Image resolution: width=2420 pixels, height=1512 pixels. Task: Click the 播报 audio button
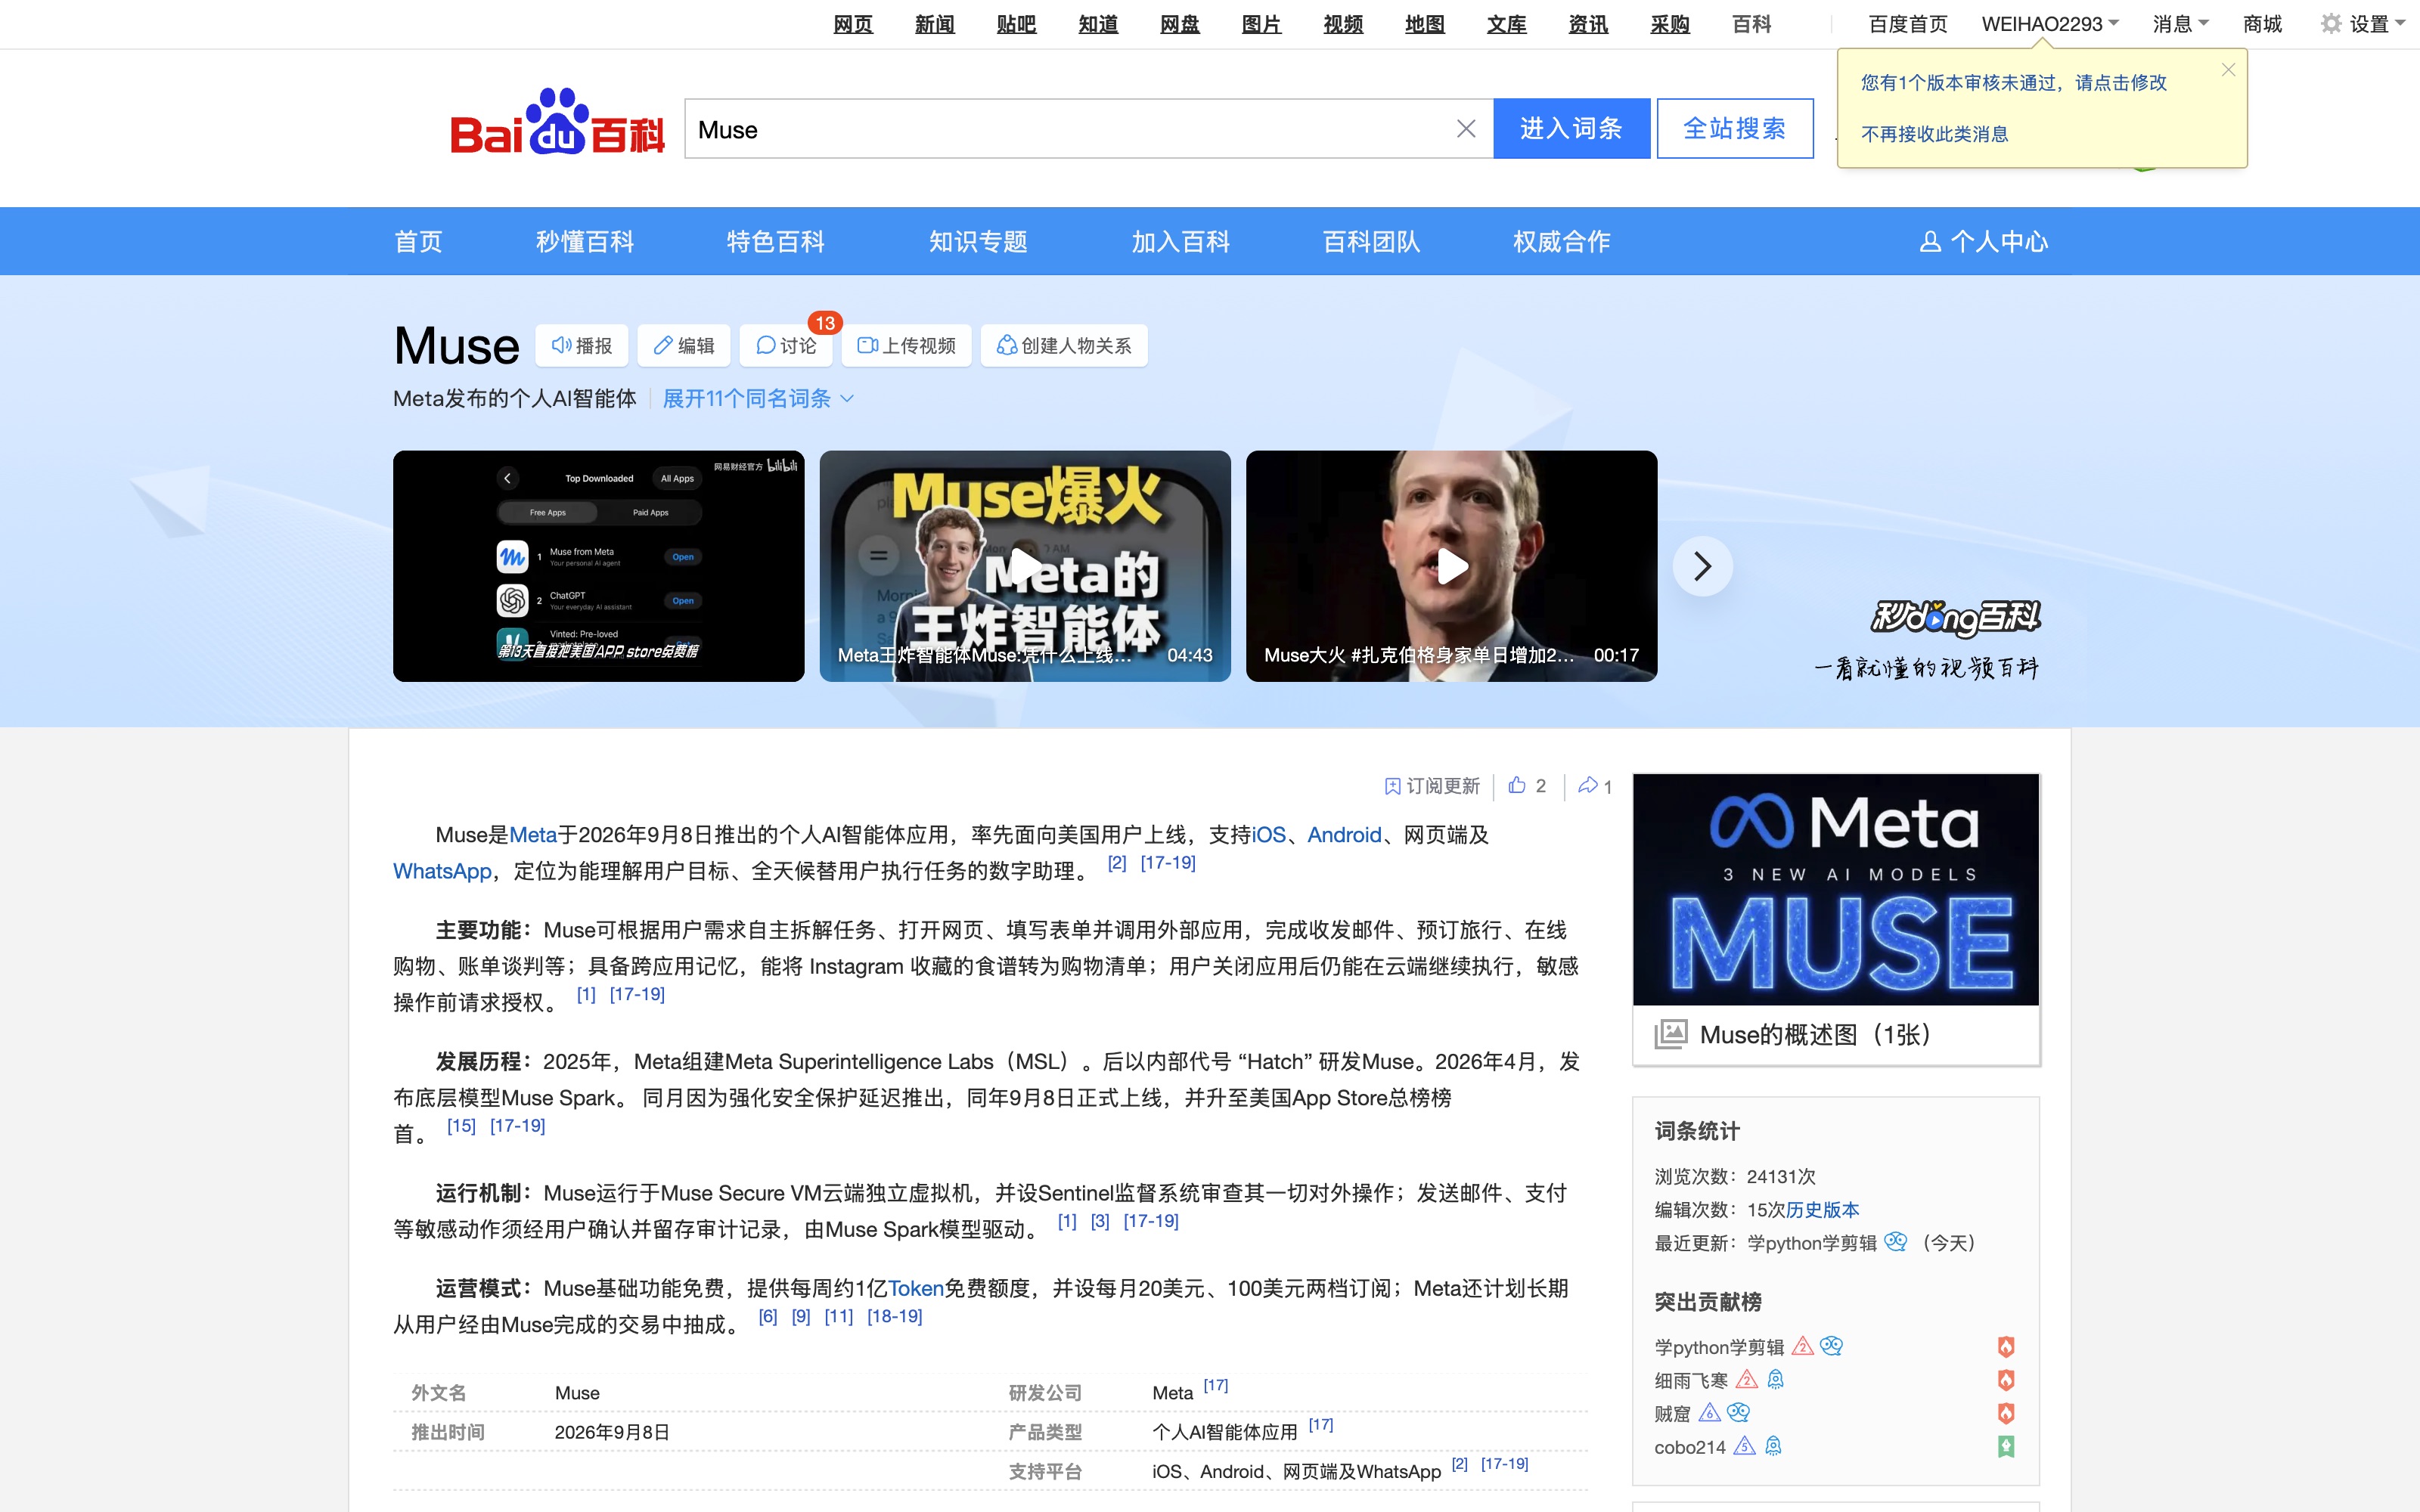coord(582,346)
